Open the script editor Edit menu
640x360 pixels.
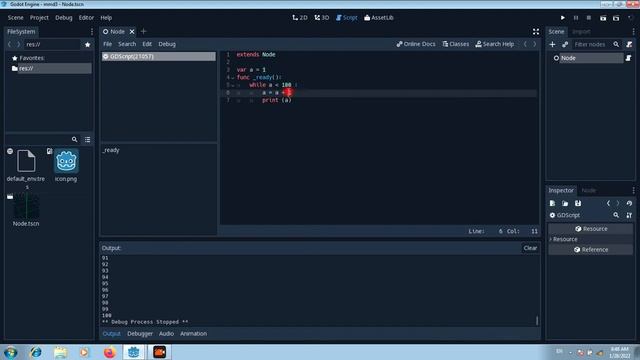tap(147, 44)
